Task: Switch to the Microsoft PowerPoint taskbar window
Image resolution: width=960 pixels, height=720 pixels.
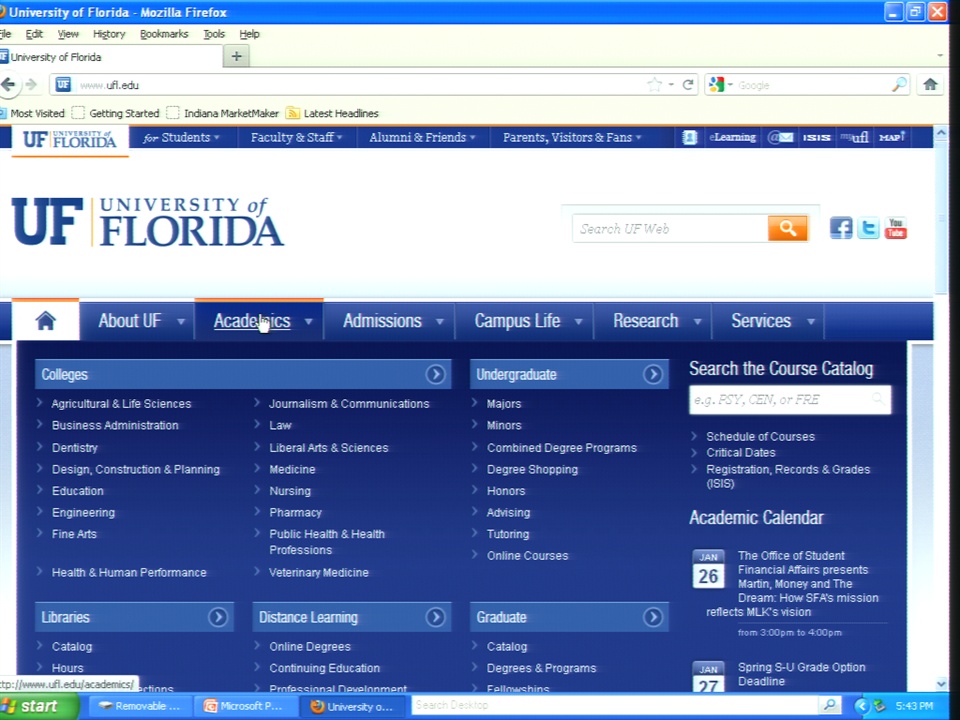Action: 245,706
